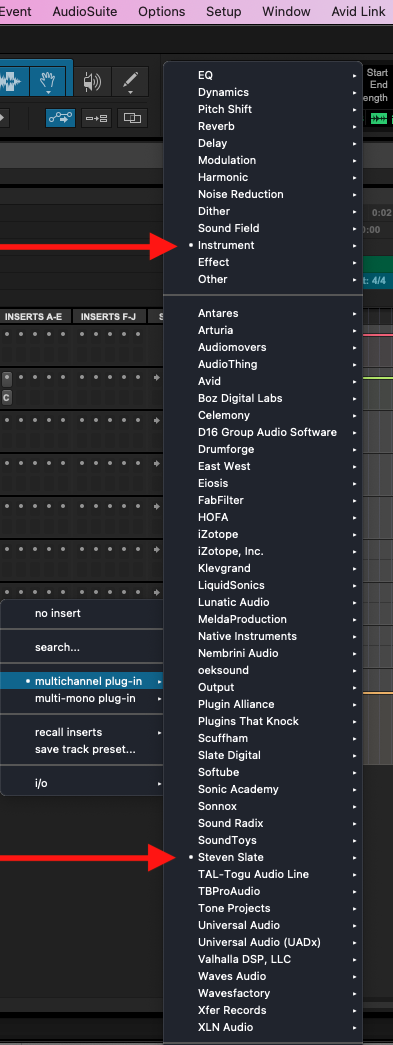The width and height of the screenshot is (393, 1045).
Task: Open the Effect submenu
Action: tap(263, 262)
